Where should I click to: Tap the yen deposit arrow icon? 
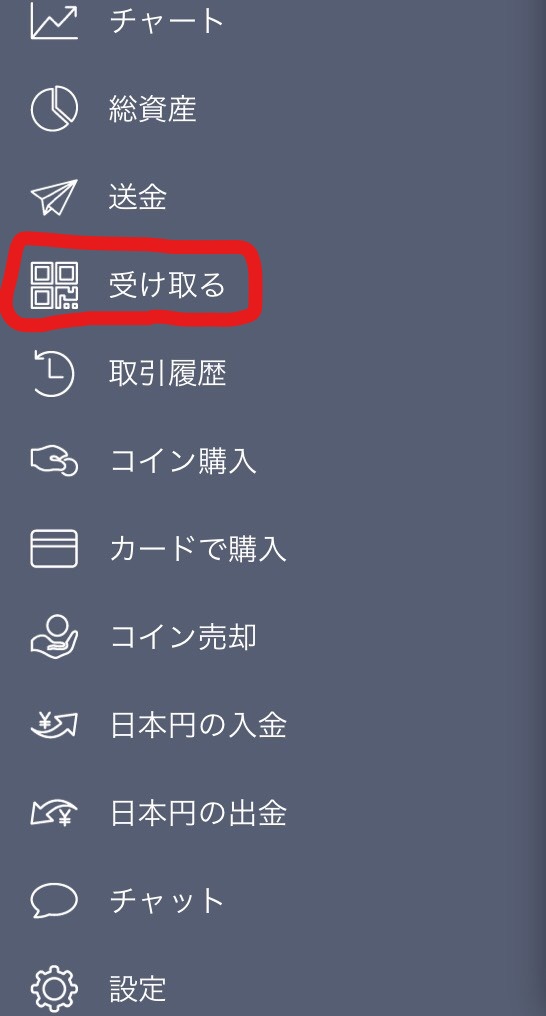54,724
